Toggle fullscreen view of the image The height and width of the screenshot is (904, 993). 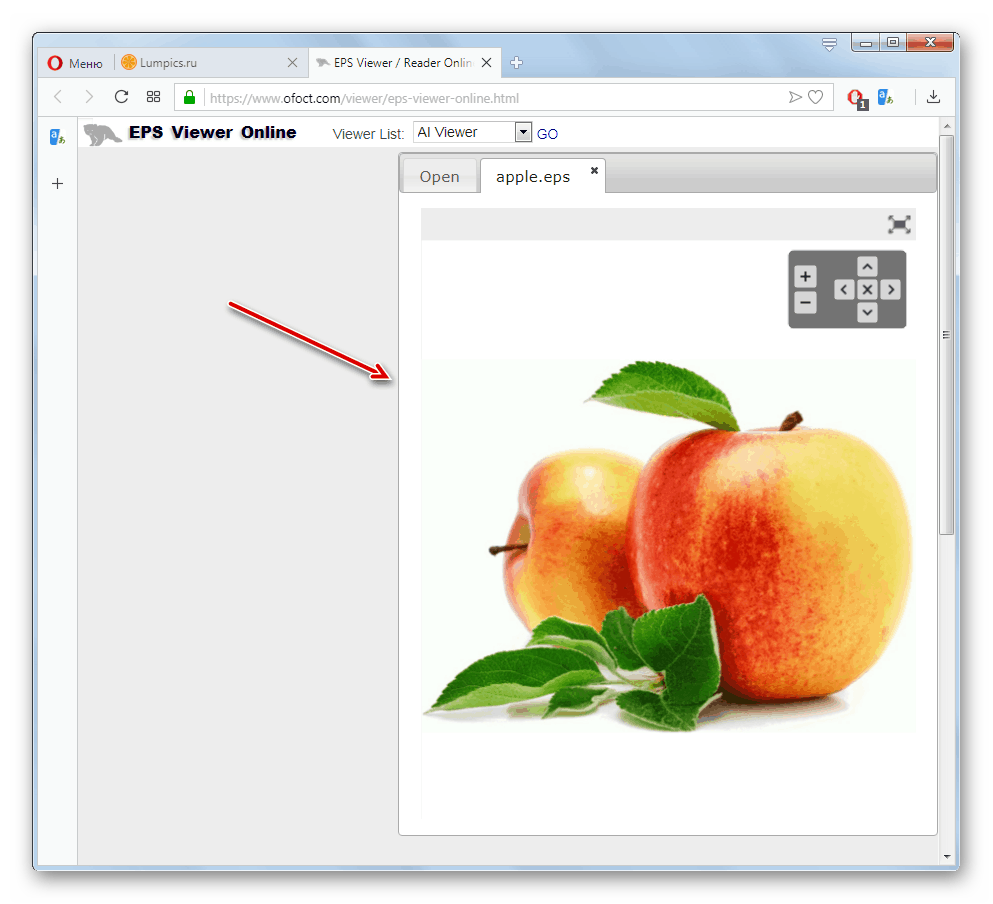[899, 224]
